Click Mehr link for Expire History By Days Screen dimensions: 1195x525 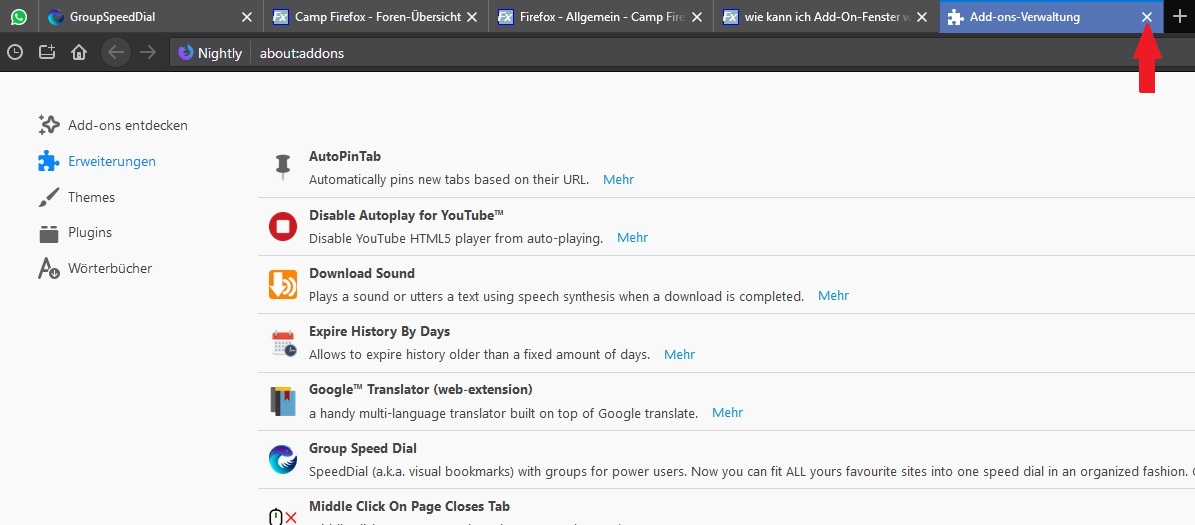pyautogui.click(x=679, y=354)
